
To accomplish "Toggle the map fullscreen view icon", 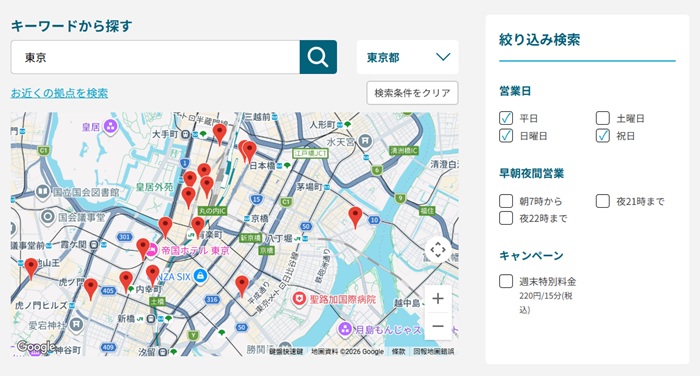I will (438, 250).
